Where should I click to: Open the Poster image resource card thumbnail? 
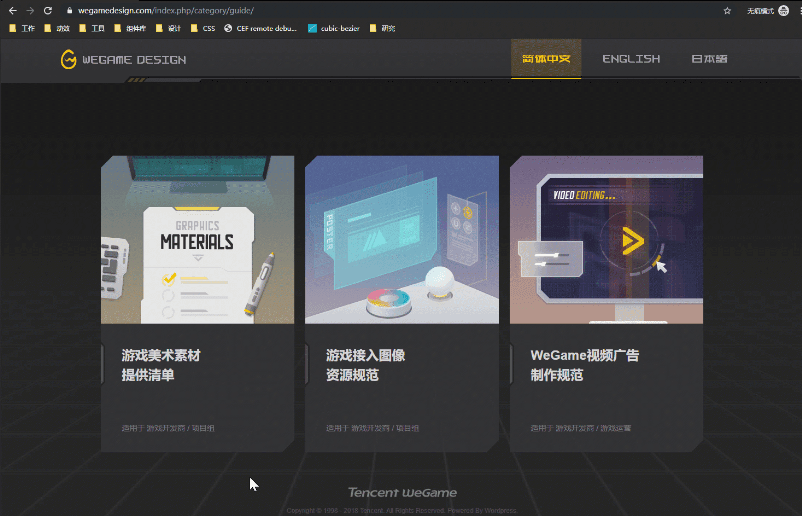click(402, 240)
